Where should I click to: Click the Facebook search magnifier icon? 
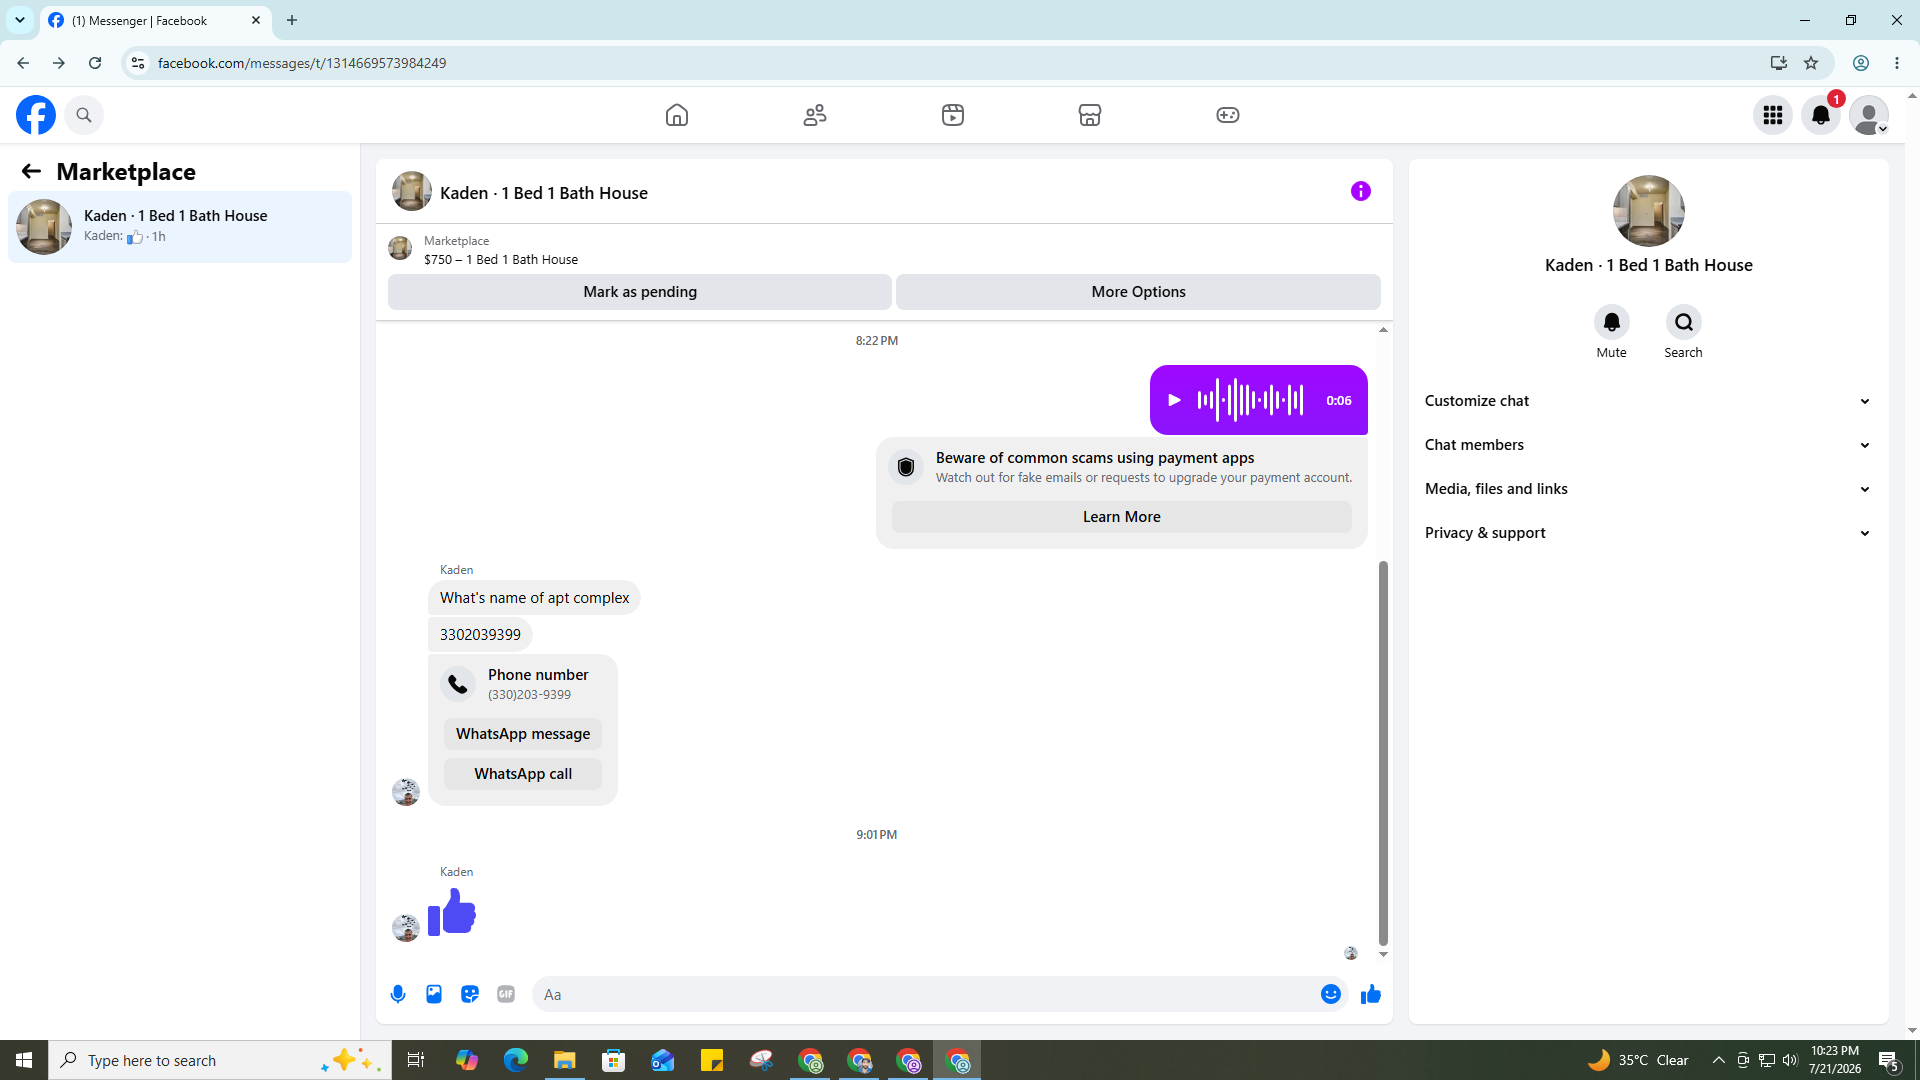[84, 115]
